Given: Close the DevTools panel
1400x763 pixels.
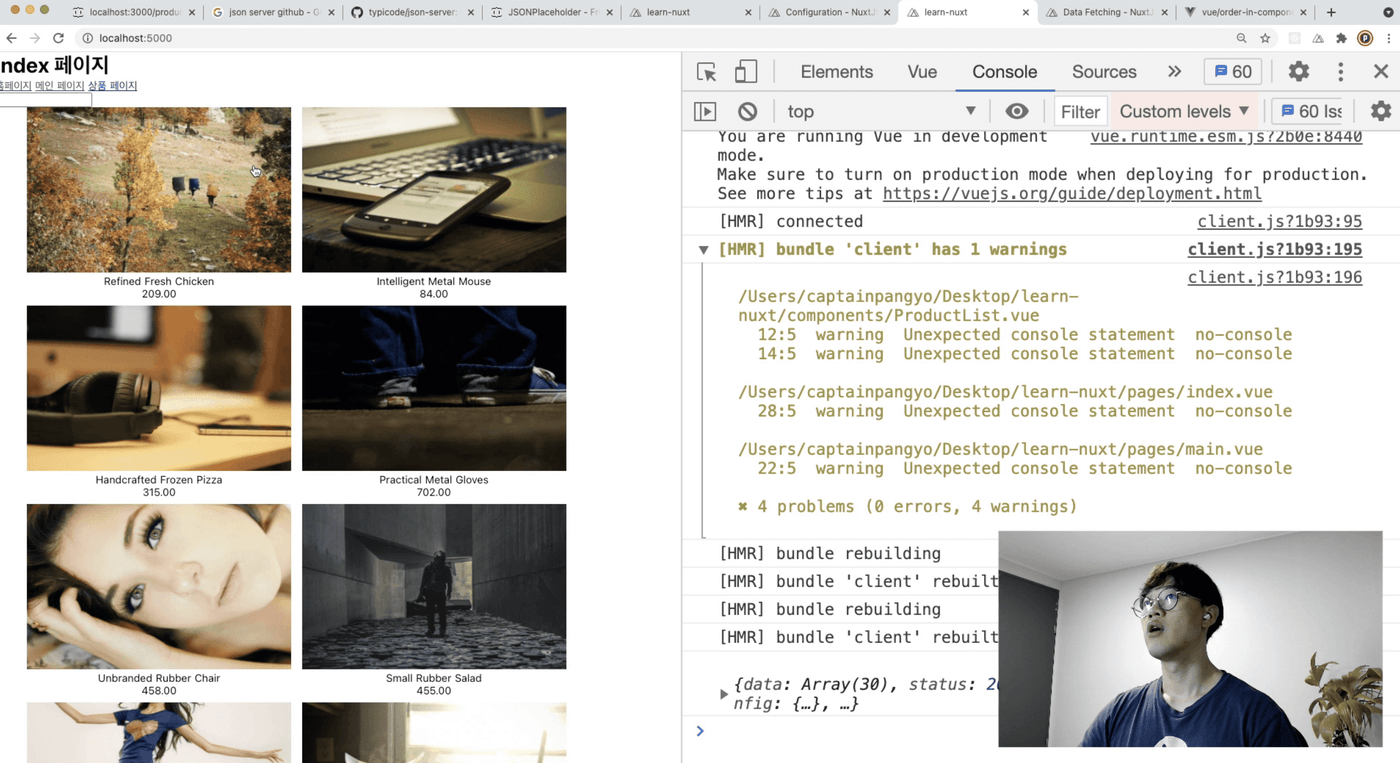Looking at the screenshot, I should [1381, 72].
